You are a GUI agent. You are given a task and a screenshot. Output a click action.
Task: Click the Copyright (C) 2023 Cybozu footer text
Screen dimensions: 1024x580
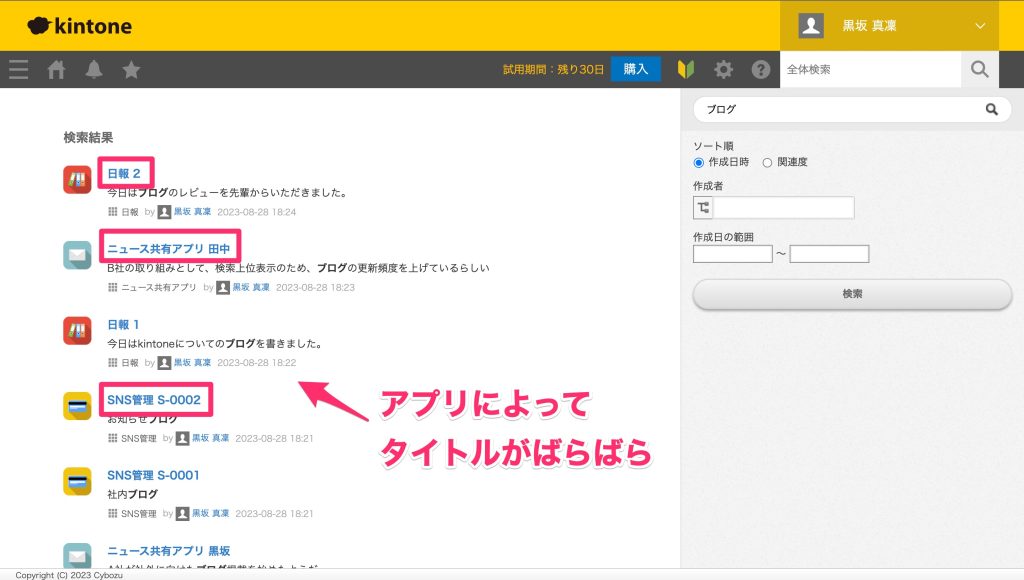point(69,575)
